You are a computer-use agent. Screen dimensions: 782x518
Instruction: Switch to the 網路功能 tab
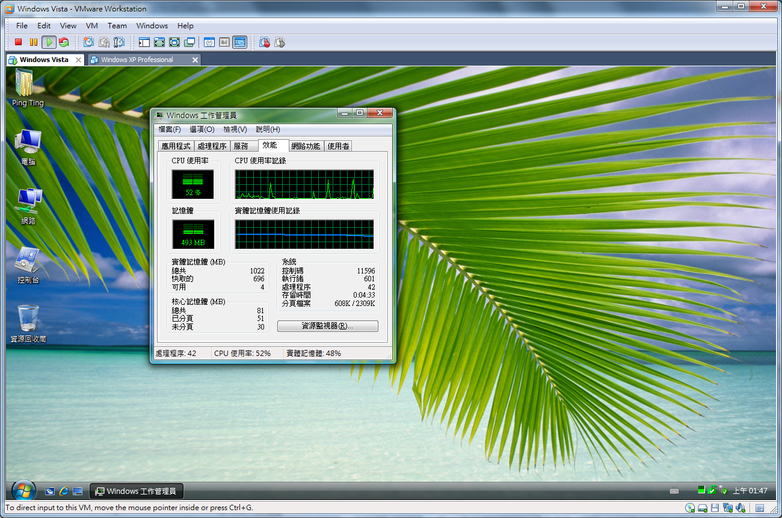click(306, 146)
